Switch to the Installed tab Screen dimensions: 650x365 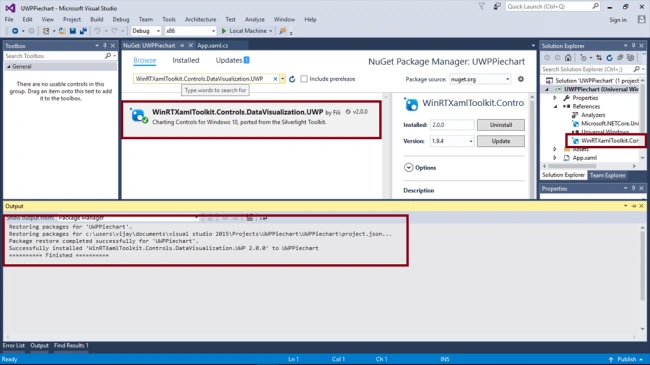(x=186, y=60)
